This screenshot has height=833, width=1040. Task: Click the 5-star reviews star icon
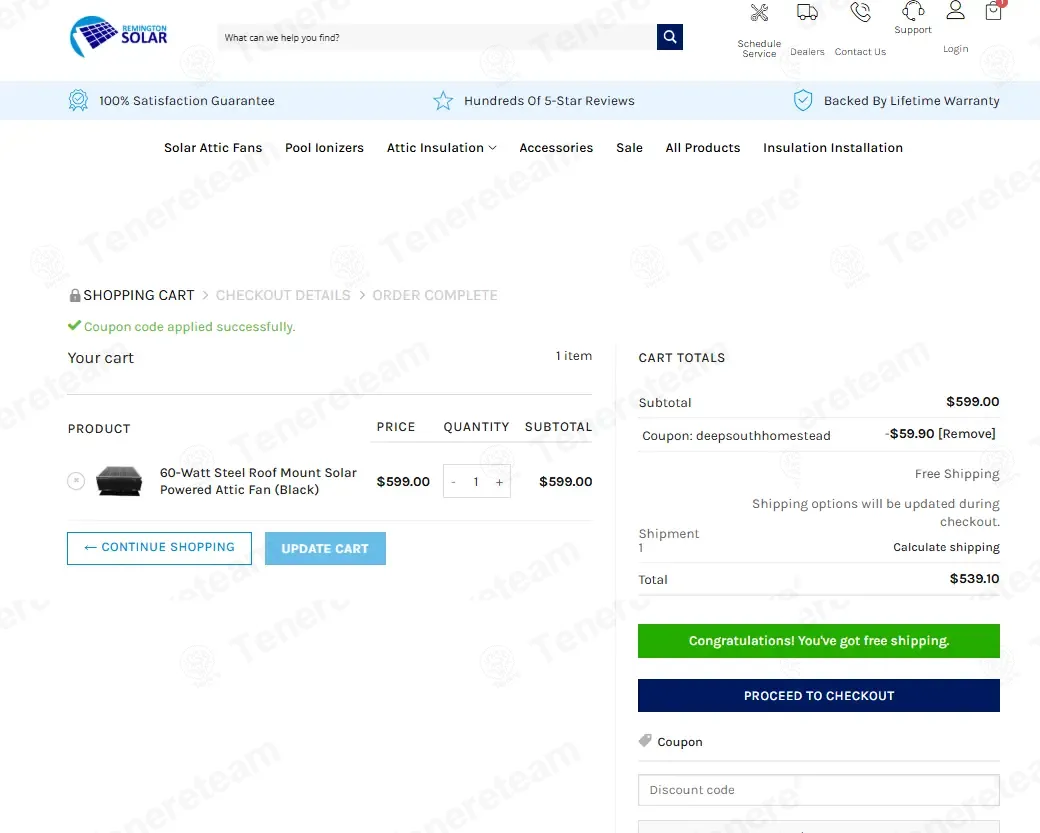coord(443,101)
